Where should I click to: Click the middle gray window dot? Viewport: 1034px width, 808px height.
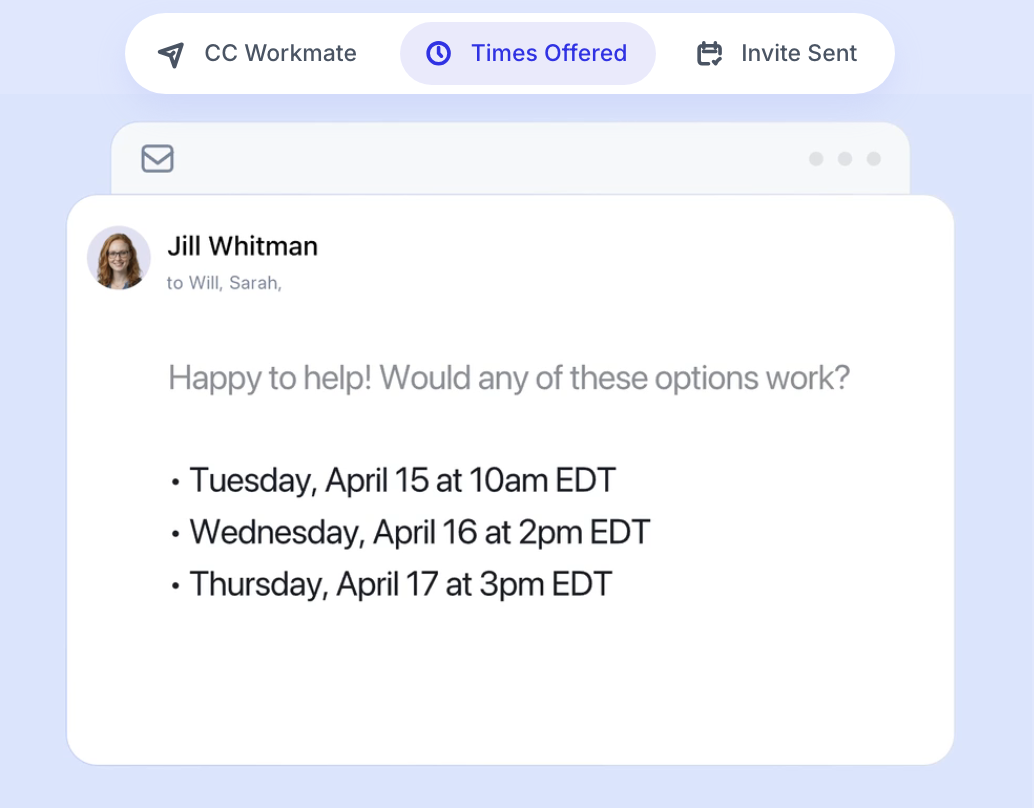(x=845, y=159)
